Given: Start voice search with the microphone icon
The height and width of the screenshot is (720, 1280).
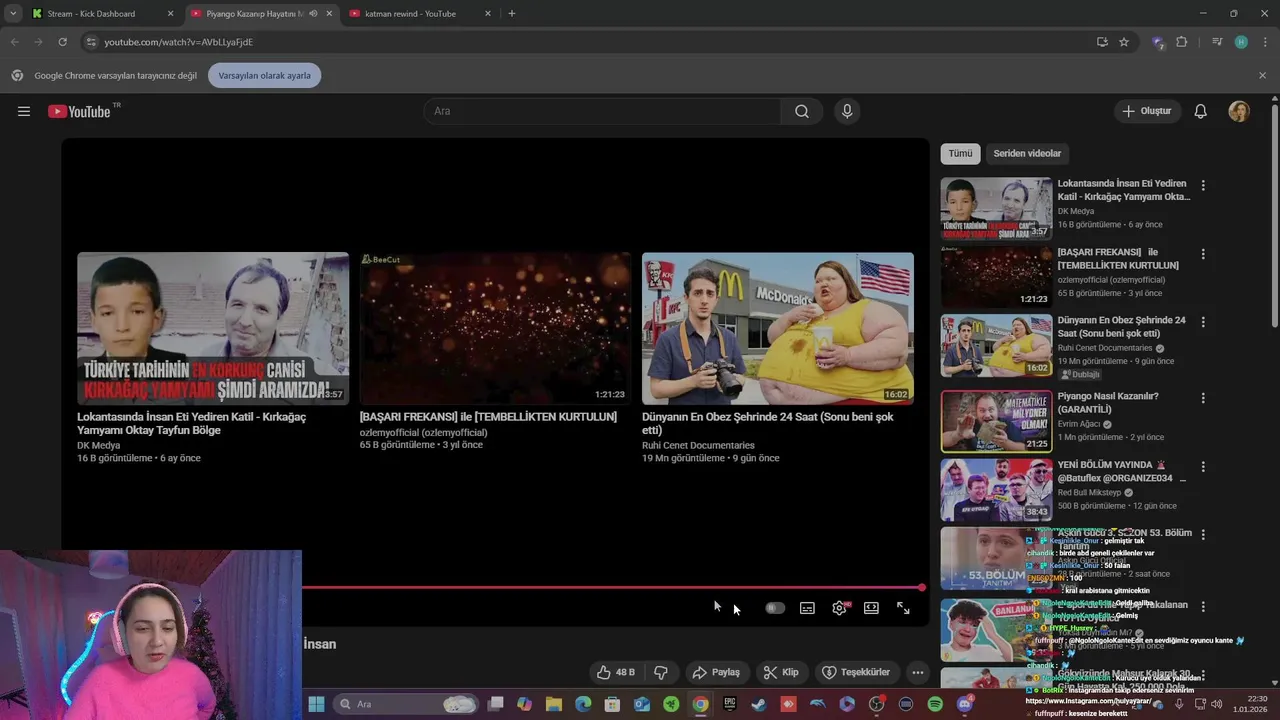Looking at the screenshot, I should tap(847, 111).
